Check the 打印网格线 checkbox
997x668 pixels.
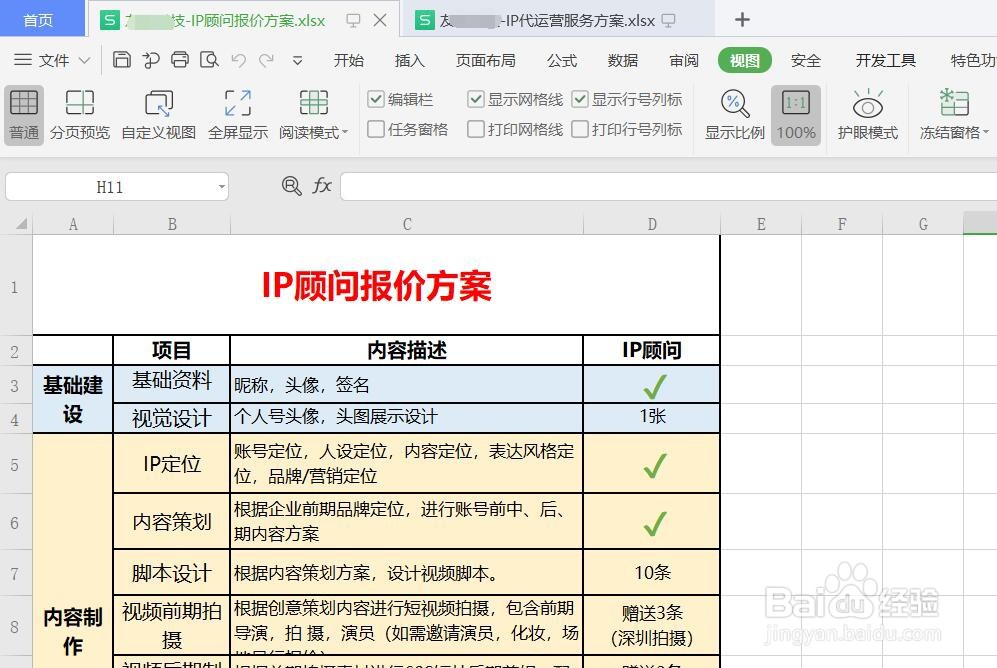478,128
